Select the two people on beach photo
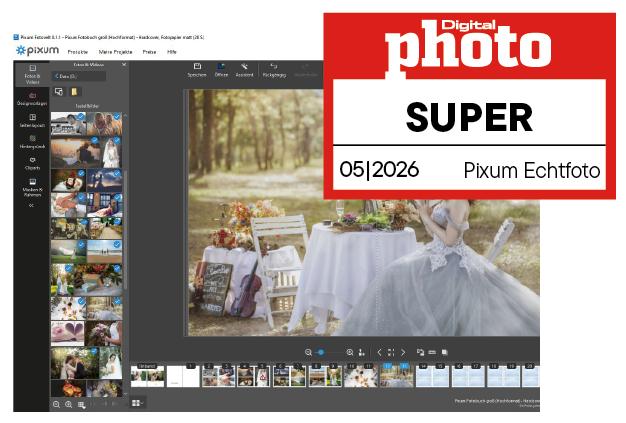The width and height of the screenshot is (626, 423). (x=105, y=251)
